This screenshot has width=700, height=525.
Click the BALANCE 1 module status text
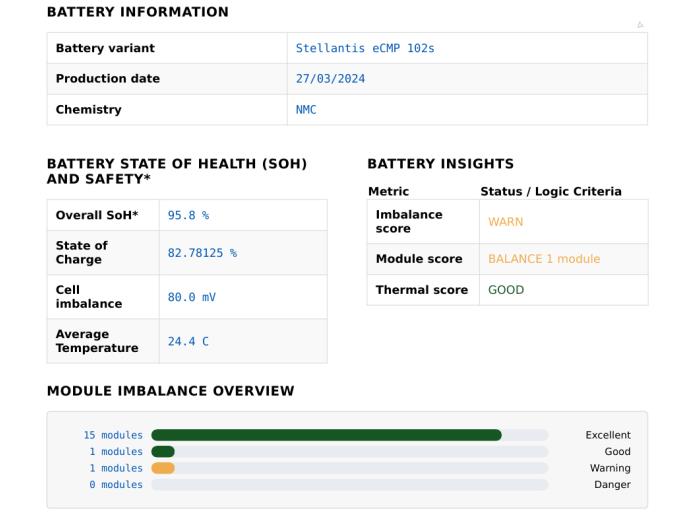click(x=544, y=259)
